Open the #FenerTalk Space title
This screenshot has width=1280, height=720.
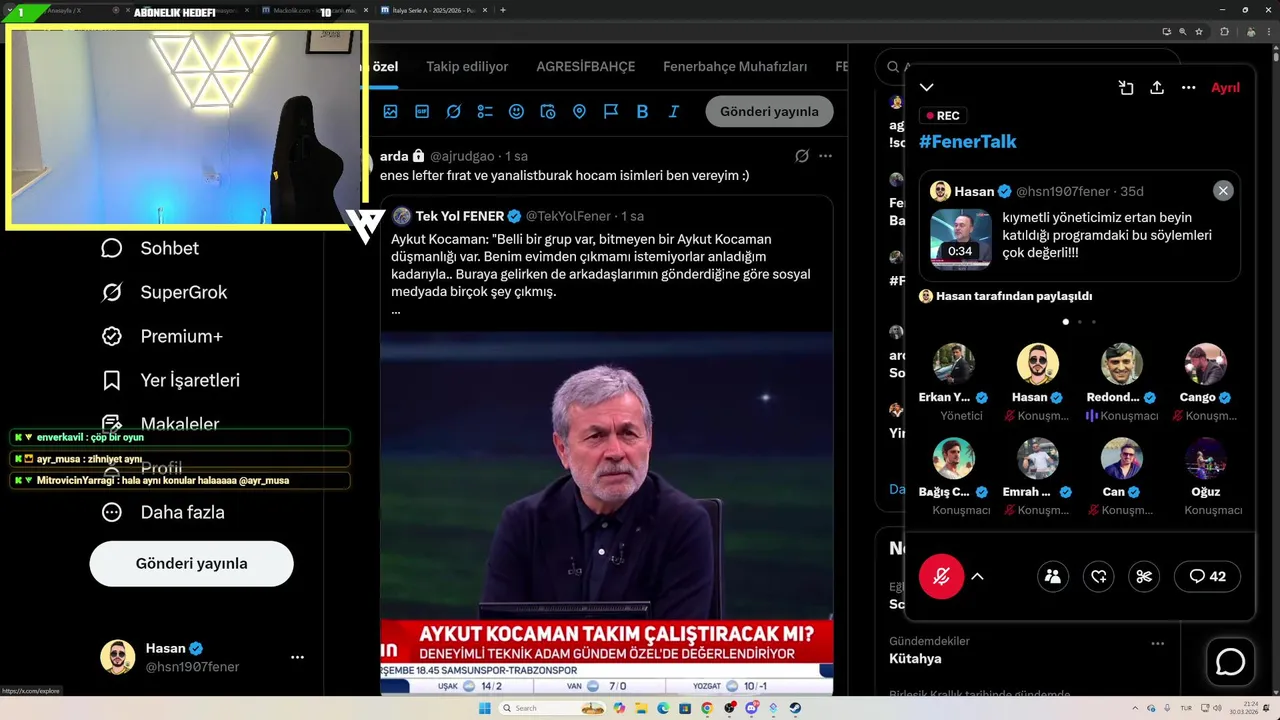967,141
